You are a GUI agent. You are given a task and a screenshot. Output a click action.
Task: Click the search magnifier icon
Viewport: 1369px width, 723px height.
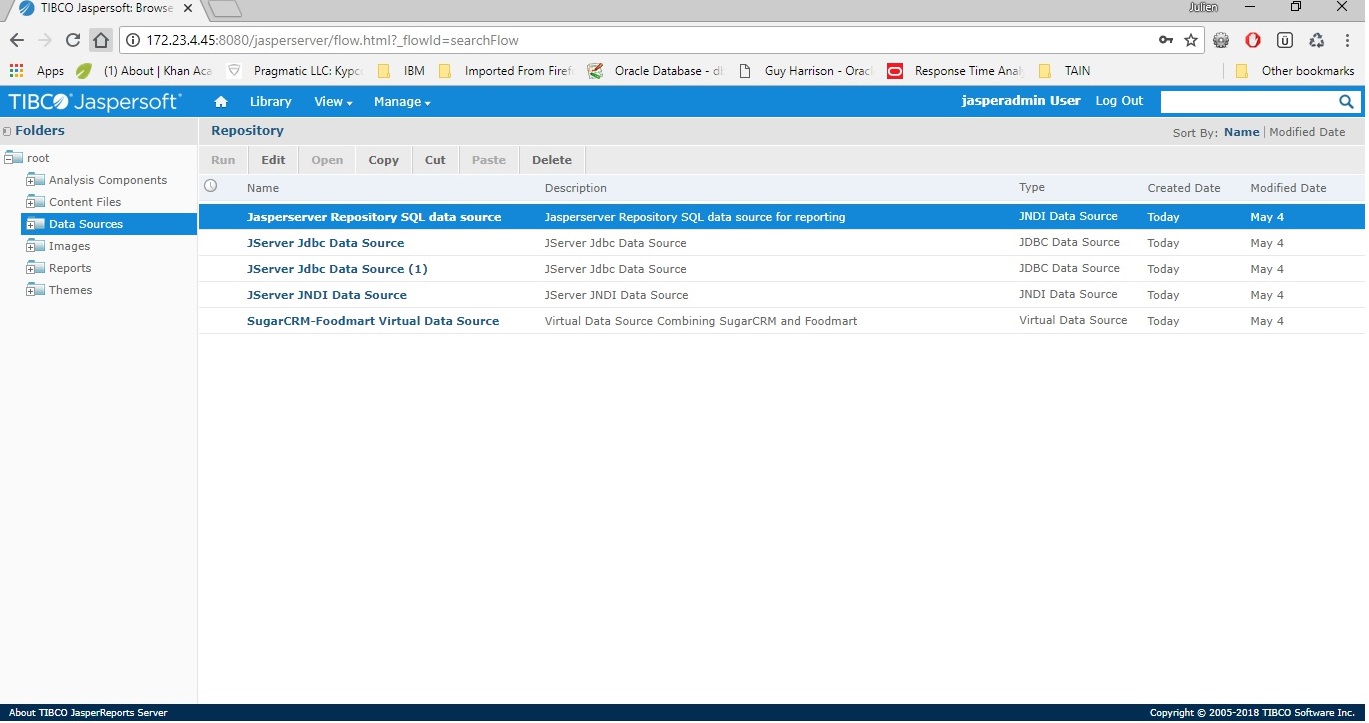click(x=1346, y=101)
